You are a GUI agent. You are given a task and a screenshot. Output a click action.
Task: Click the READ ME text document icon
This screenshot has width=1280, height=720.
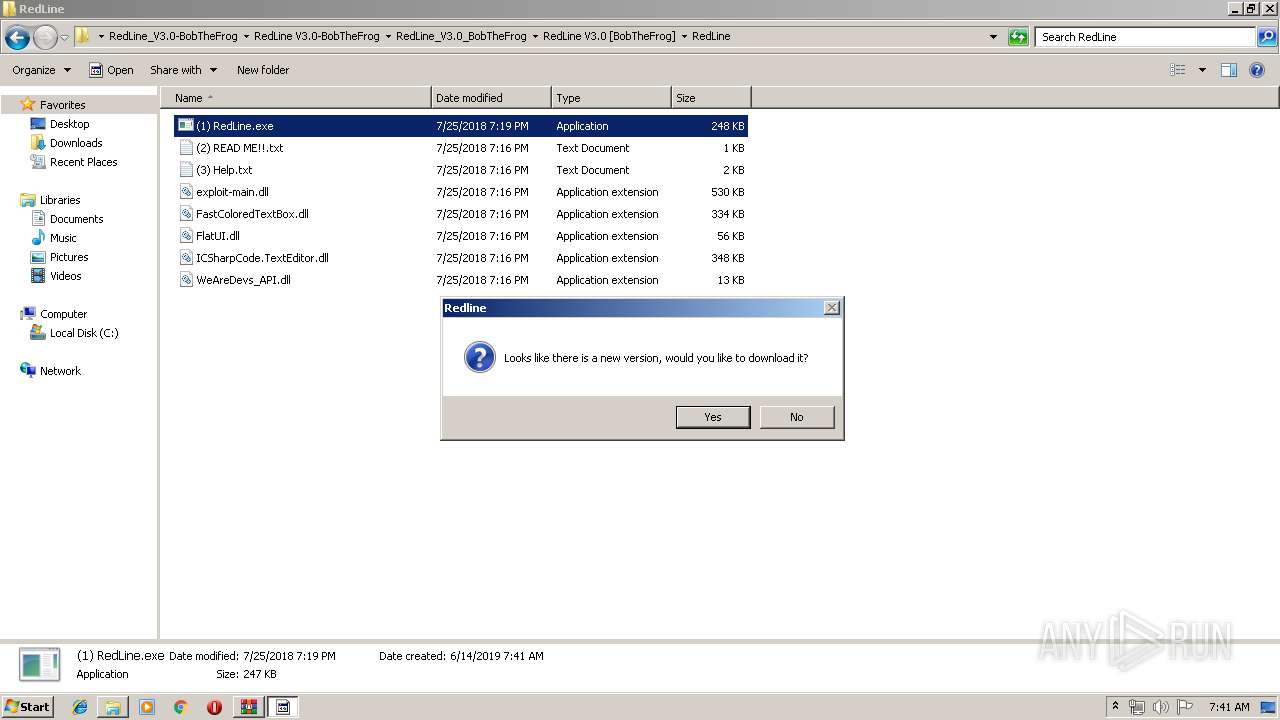tap(186, 148)
